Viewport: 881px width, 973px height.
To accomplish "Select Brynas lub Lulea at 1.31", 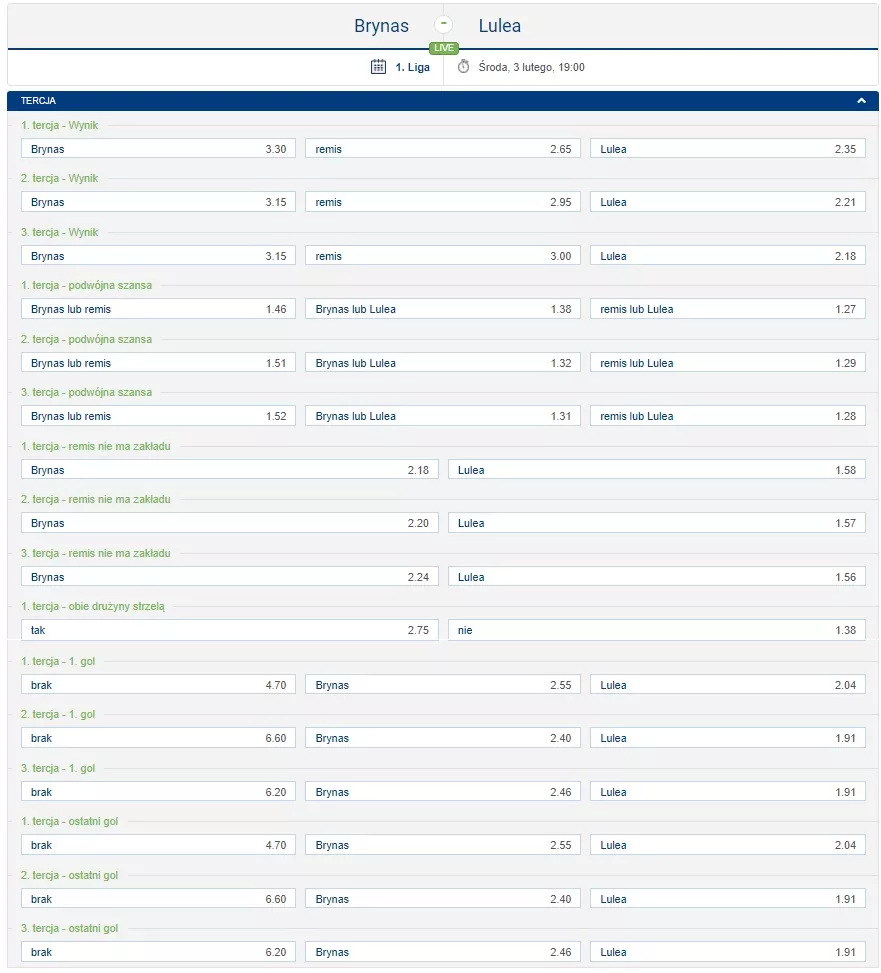I will click(x=443, y=416).
